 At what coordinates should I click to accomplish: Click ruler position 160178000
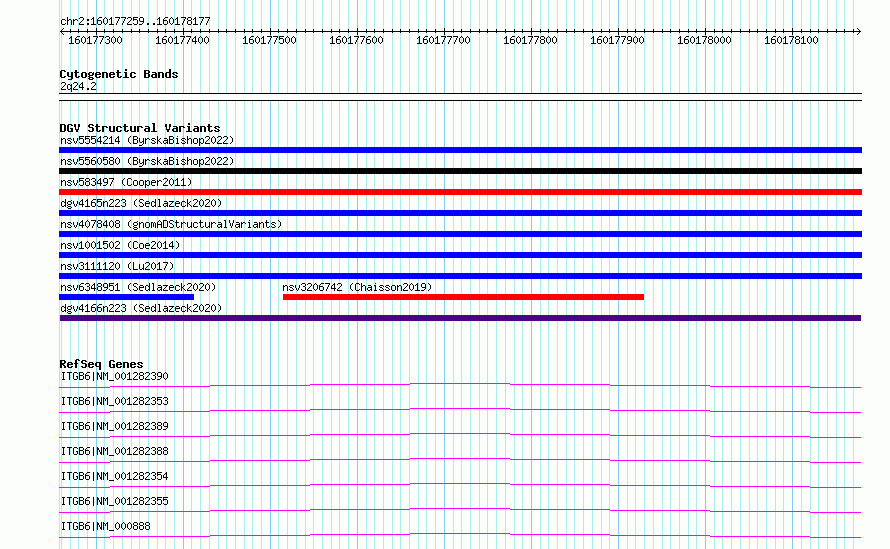[704, 40]
